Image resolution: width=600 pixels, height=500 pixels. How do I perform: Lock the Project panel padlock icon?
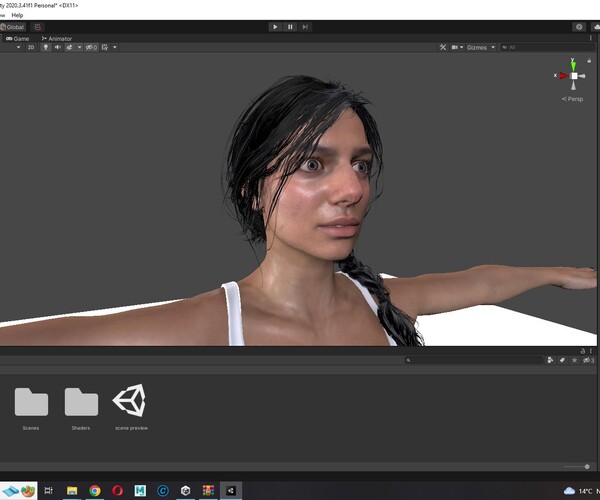click(x=583, y=351)
